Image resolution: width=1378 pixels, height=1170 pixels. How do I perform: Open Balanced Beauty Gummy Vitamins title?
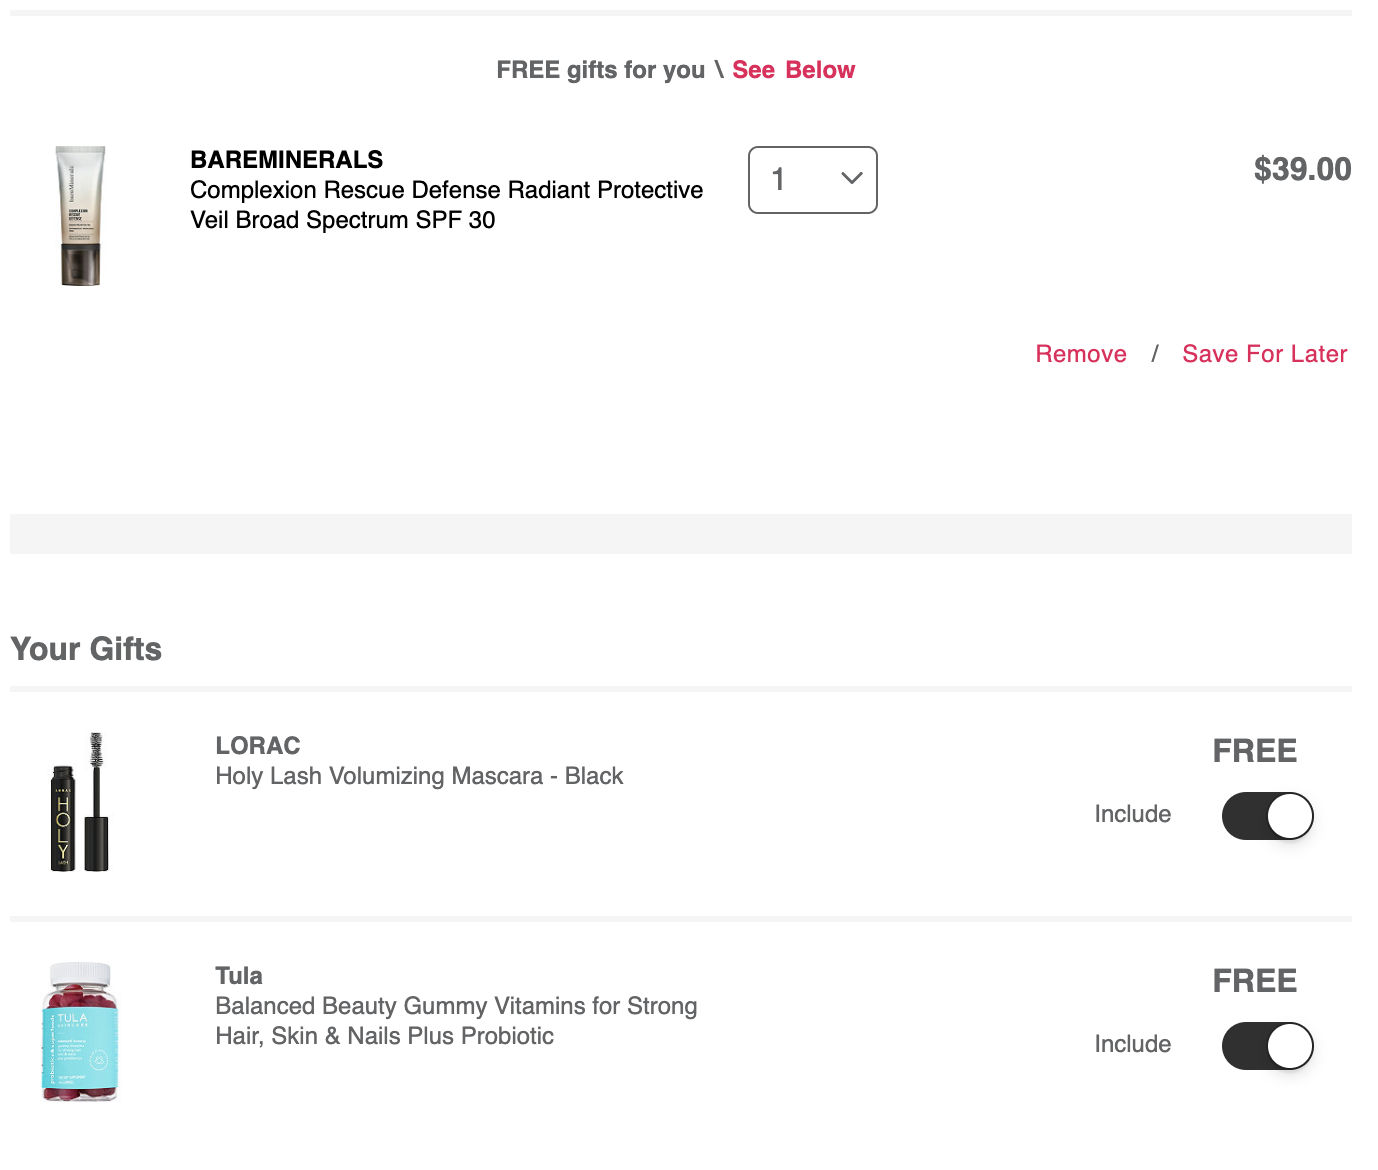(456, 1021)
